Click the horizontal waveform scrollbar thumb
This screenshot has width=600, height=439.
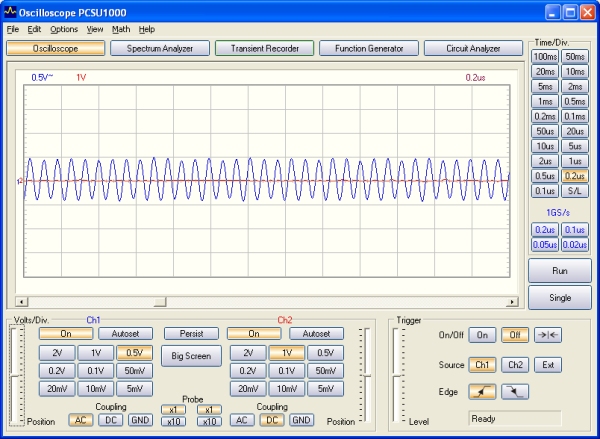(159, 301)
